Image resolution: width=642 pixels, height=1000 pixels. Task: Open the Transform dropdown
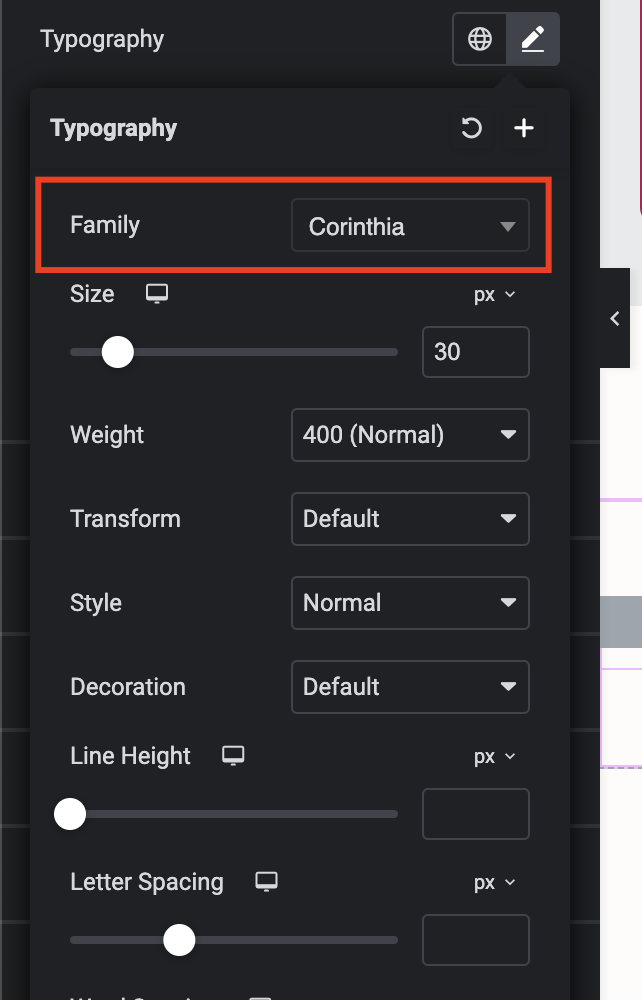point(410,518)
